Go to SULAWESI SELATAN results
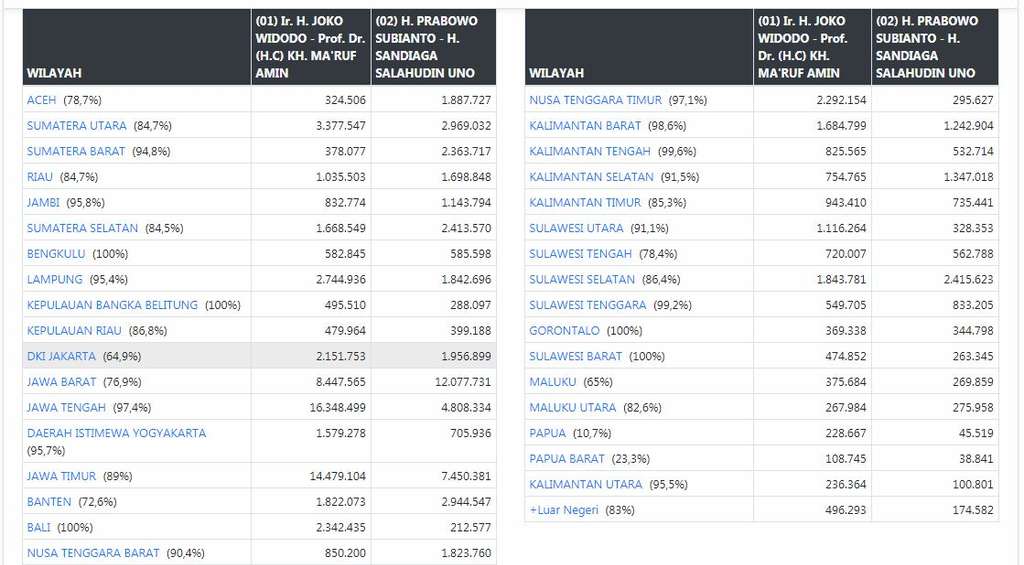The image size is (1024, 565). click(582, 280)
